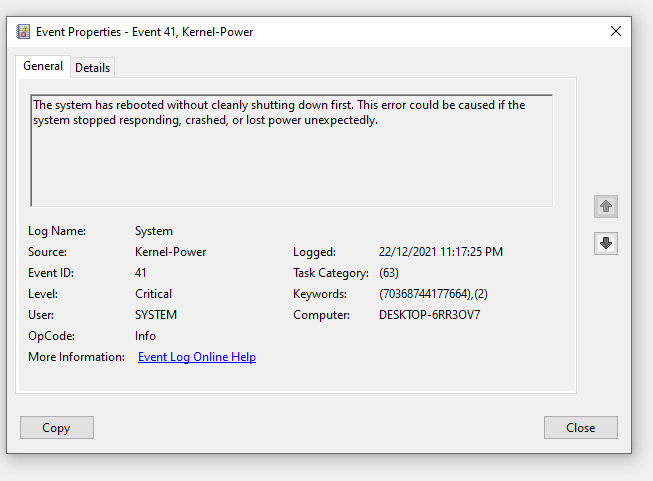This screenshot has width=653, height=481.
Task: Click the Event Properties title bar icon
Action: click(23, 32)
